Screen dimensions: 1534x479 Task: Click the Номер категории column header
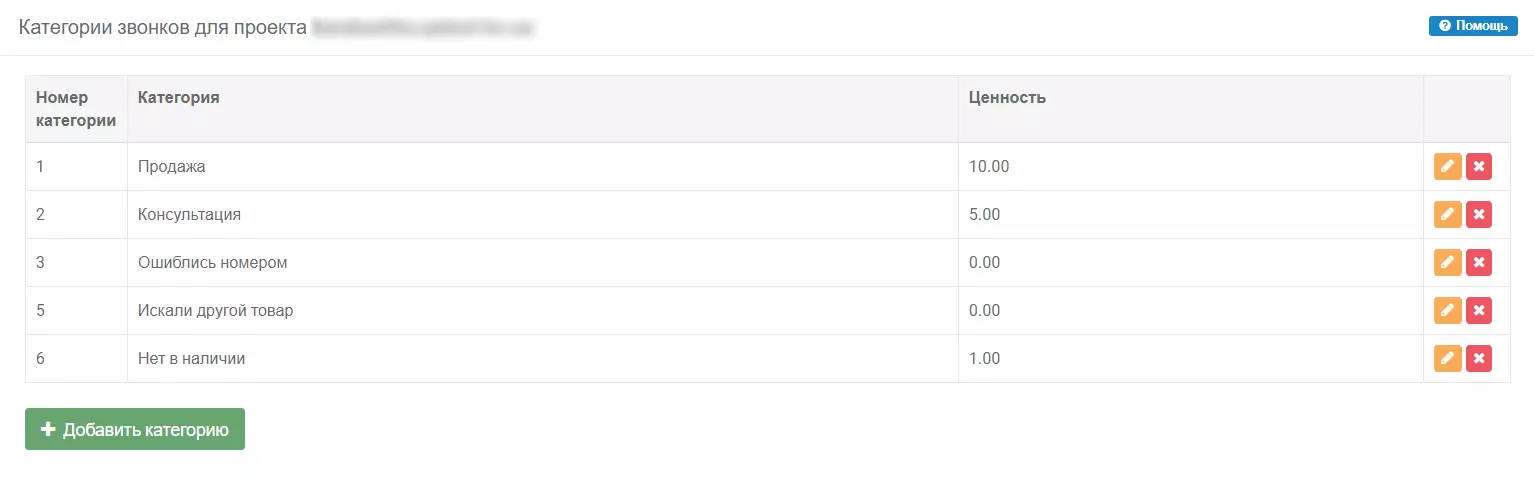[x=76, y=109]
